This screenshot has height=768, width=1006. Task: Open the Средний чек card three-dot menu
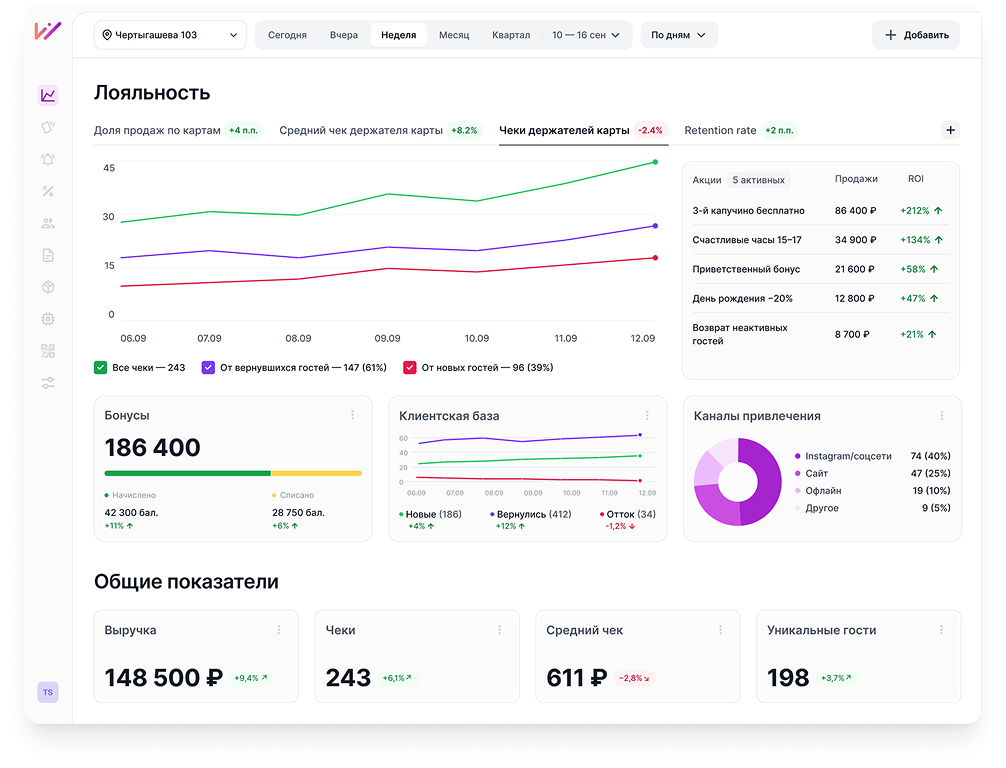click(720, 630)
